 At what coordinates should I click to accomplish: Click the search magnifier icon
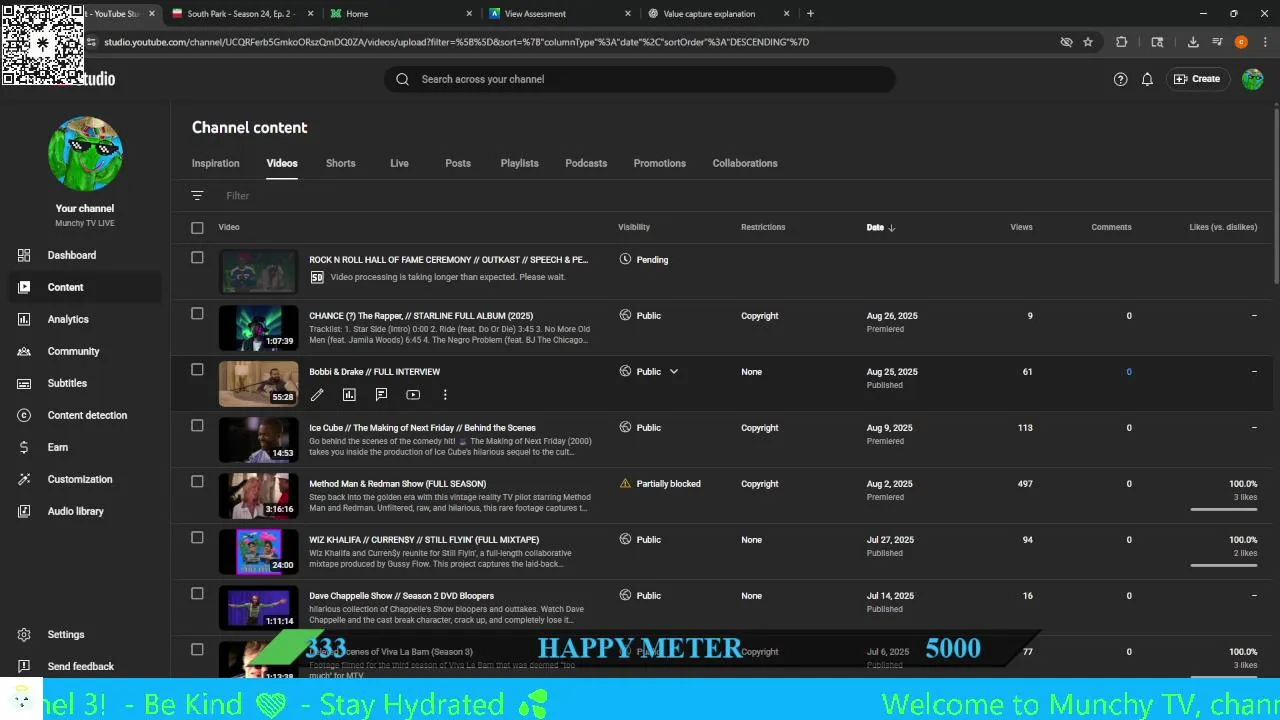point(402,79)
